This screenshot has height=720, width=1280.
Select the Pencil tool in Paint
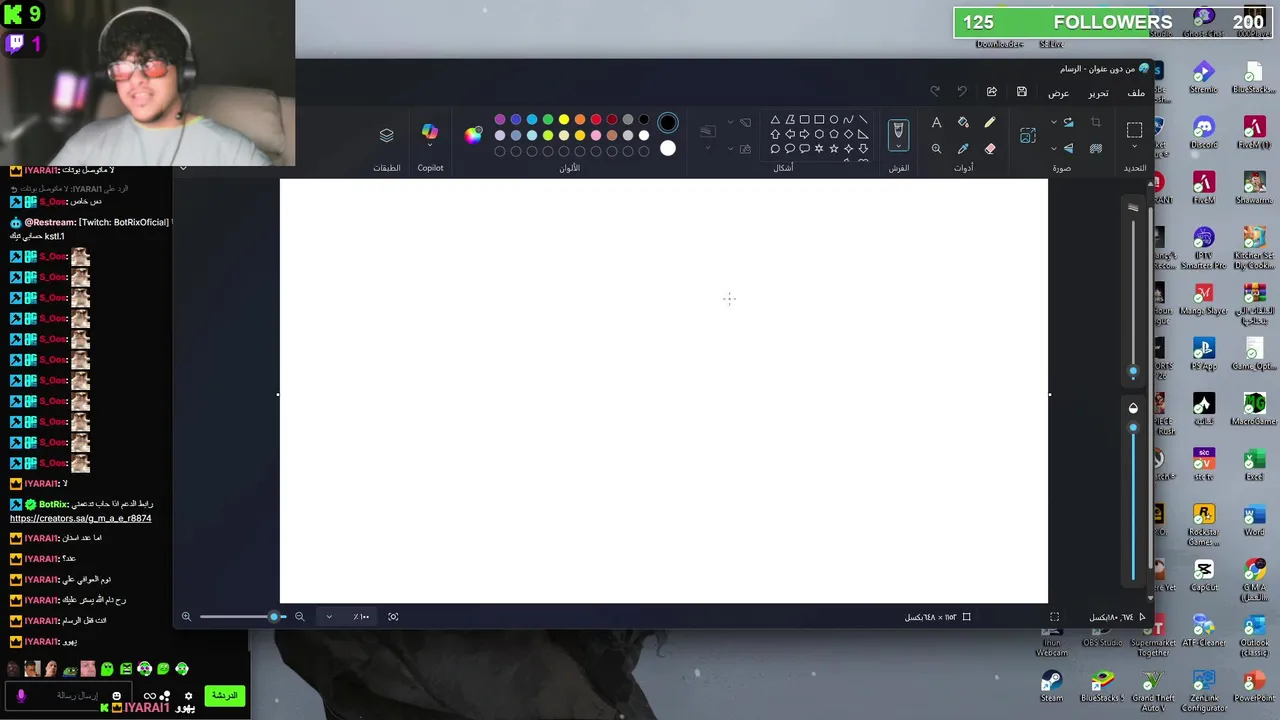[x=989, y=122]
